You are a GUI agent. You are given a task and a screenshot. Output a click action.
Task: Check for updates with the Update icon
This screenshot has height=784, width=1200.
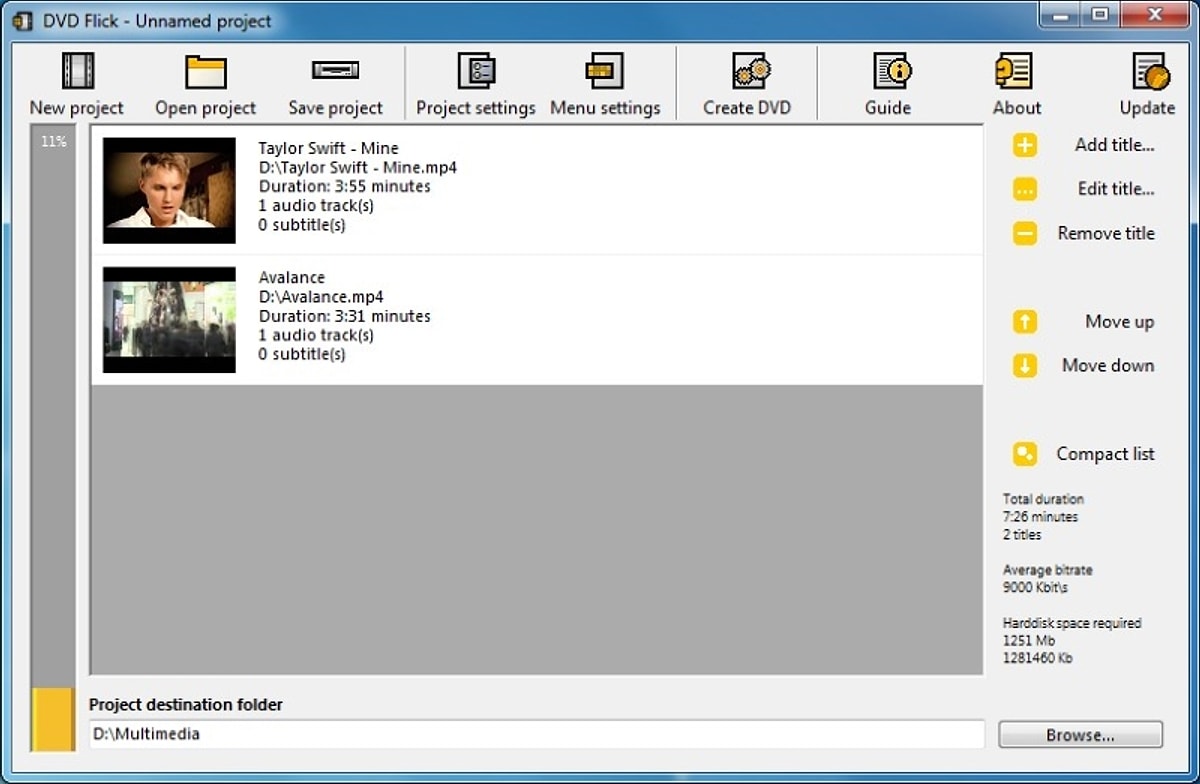click(1148, 72)
